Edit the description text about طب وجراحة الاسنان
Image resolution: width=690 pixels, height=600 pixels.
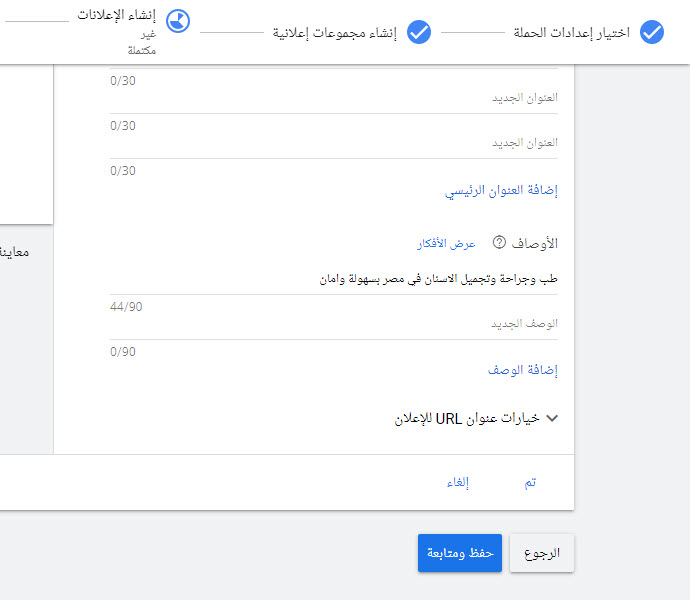334,279
